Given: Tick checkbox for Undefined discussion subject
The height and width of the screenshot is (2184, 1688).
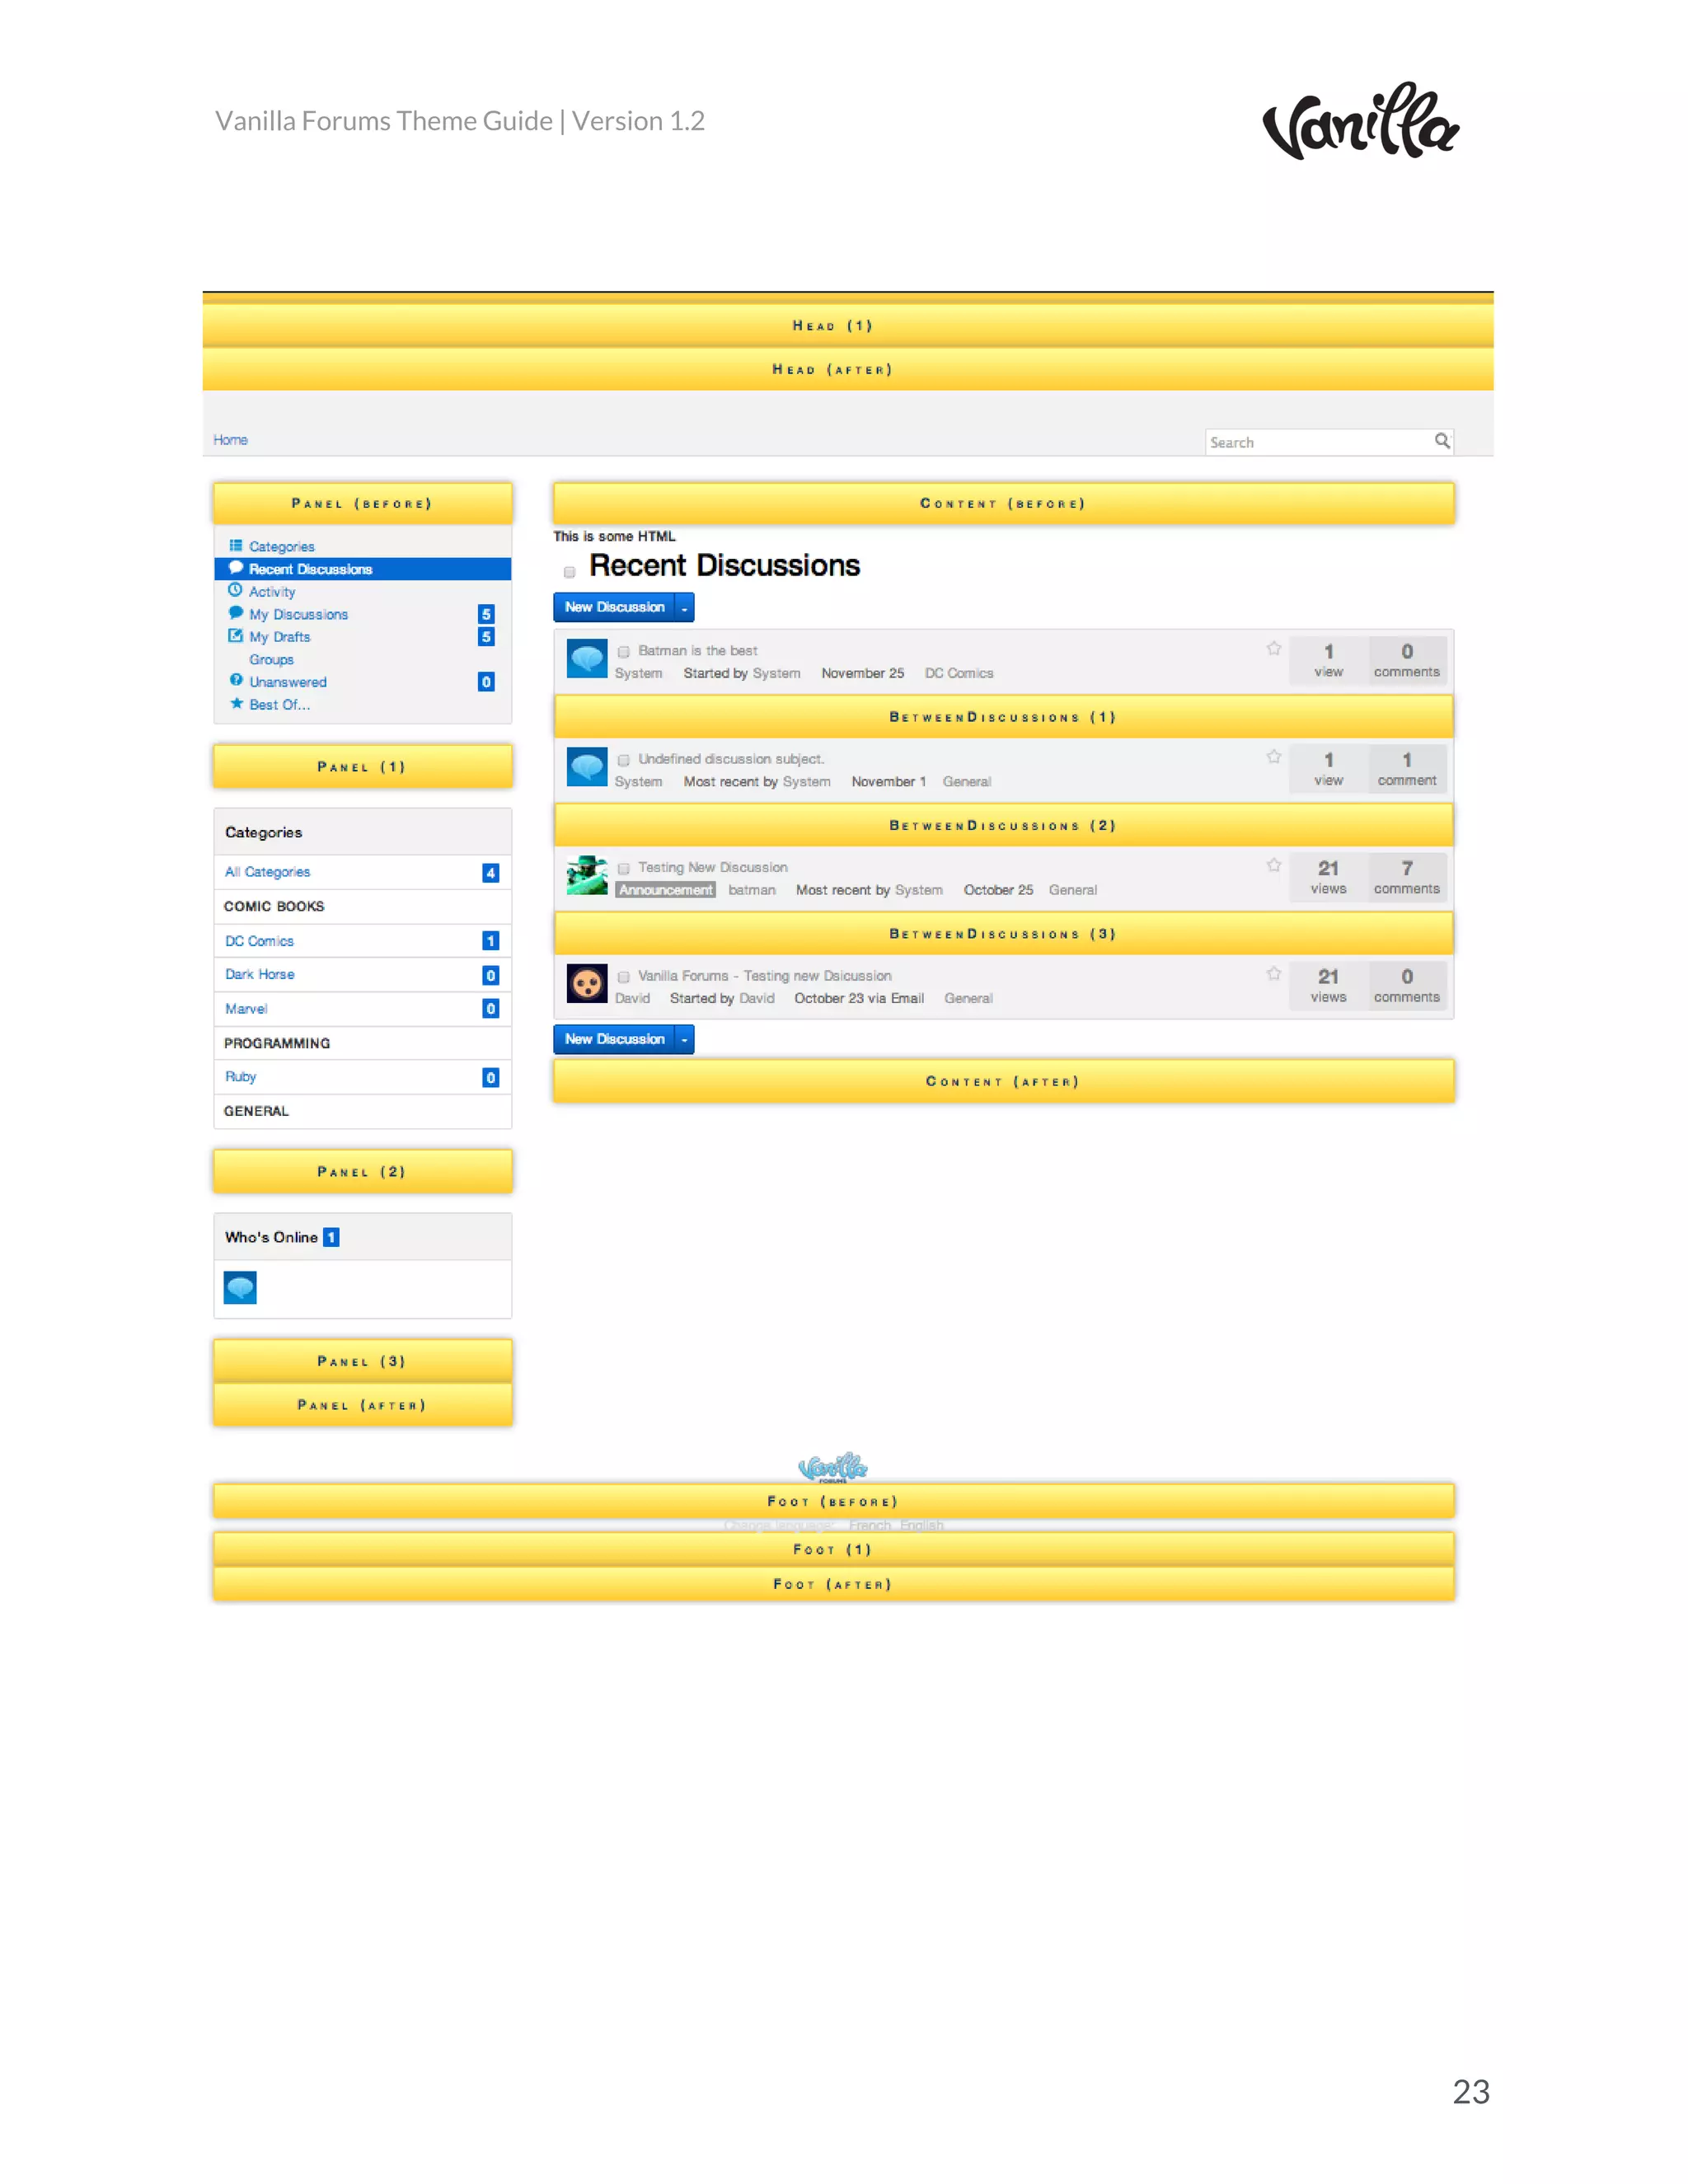Looking at the screenshot, I should click(624, 760).
